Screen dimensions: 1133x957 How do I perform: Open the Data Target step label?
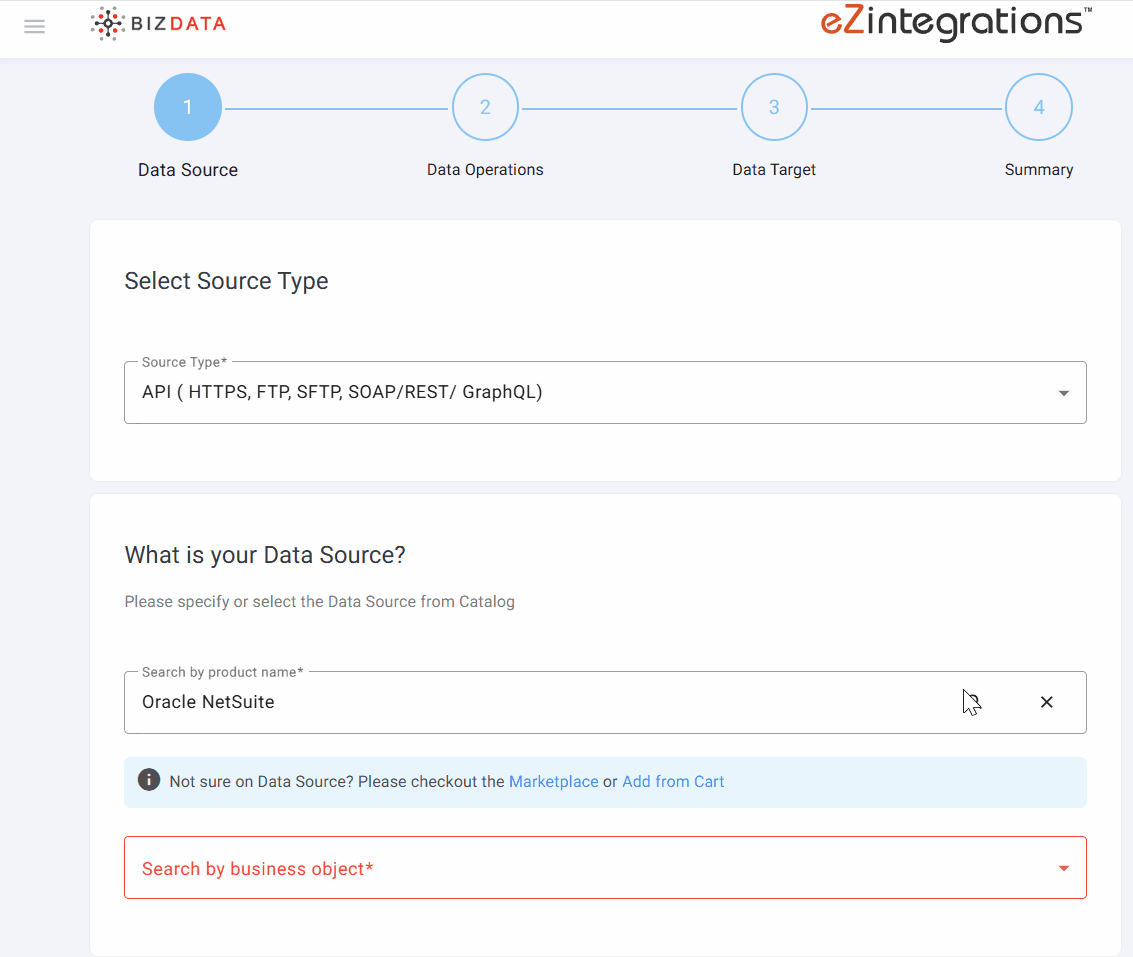[x=774, y=170]
